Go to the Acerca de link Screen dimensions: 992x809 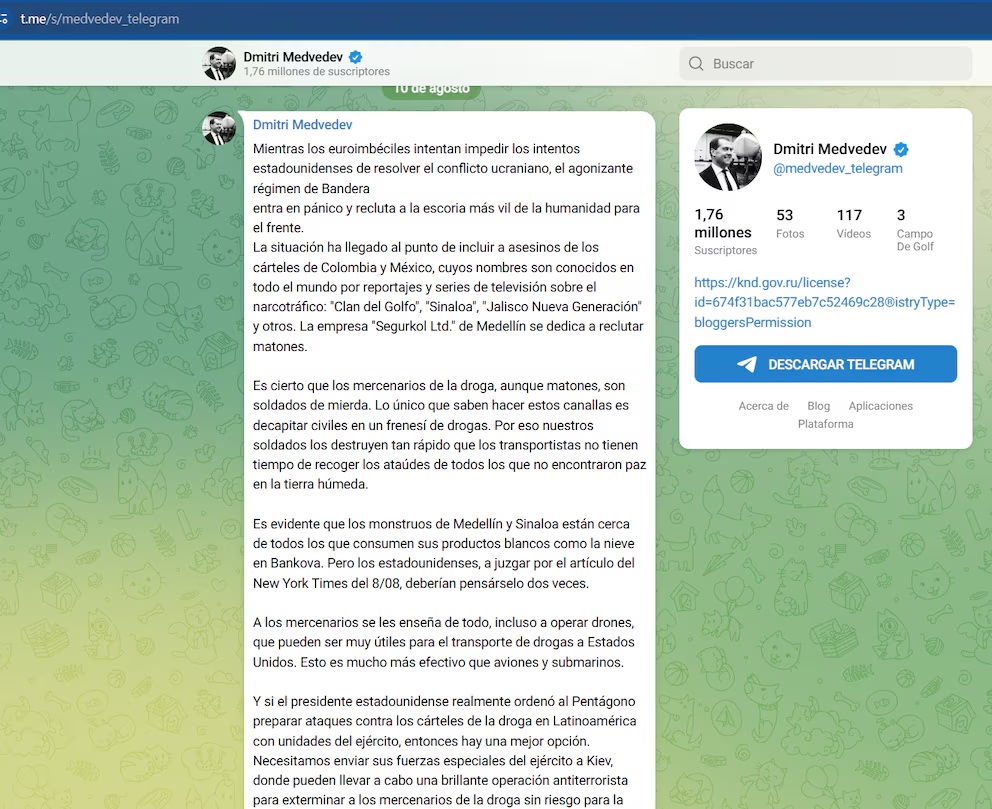pos(763,406)
